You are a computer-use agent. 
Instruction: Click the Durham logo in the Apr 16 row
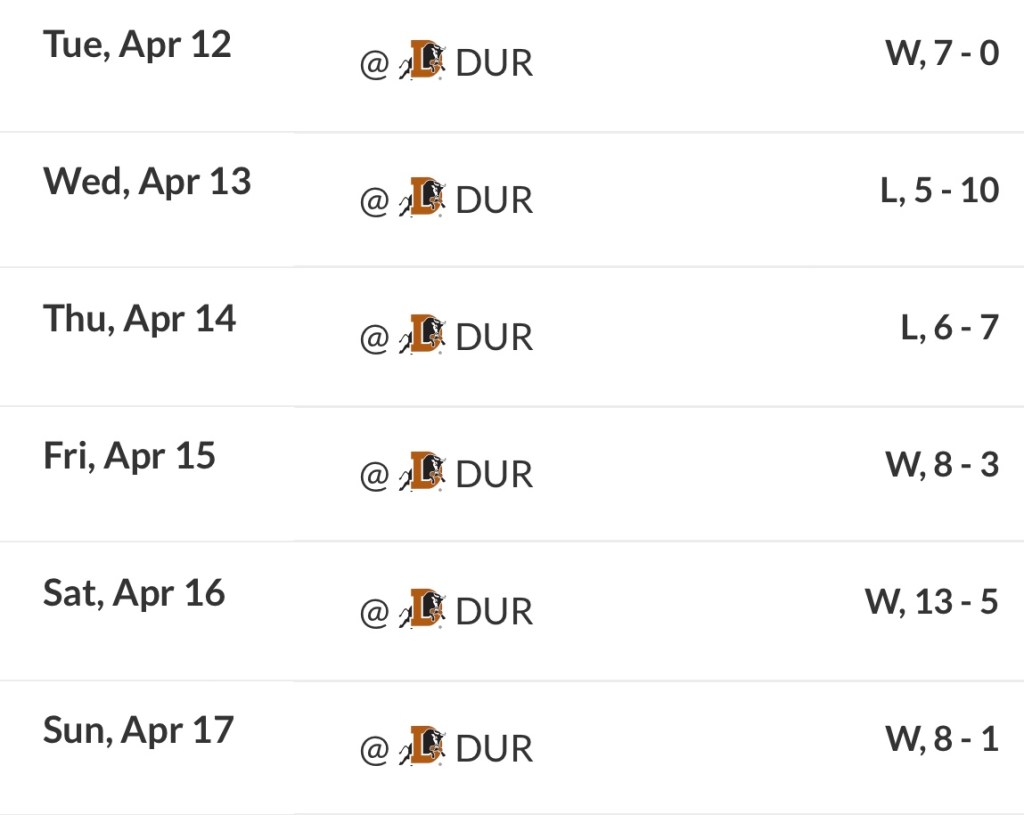pyautogui.click(x=423, y=610)
